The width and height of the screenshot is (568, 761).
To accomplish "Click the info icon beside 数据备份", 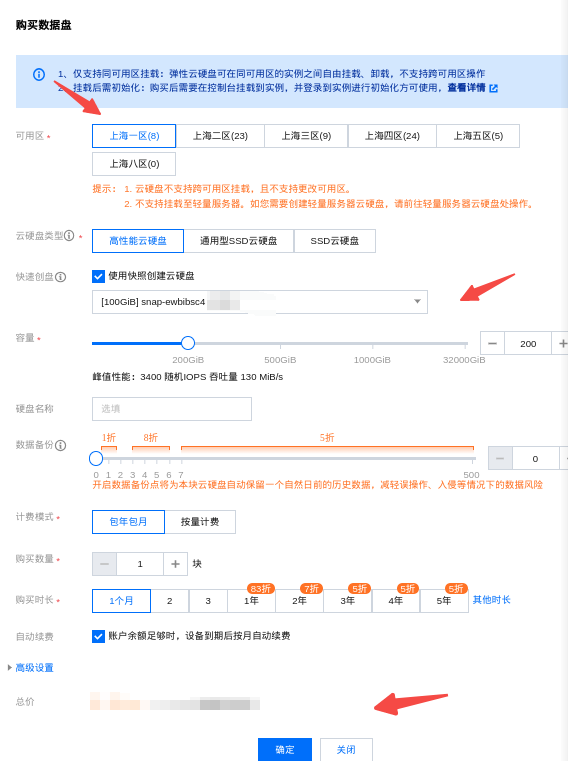I will (61, 445).
